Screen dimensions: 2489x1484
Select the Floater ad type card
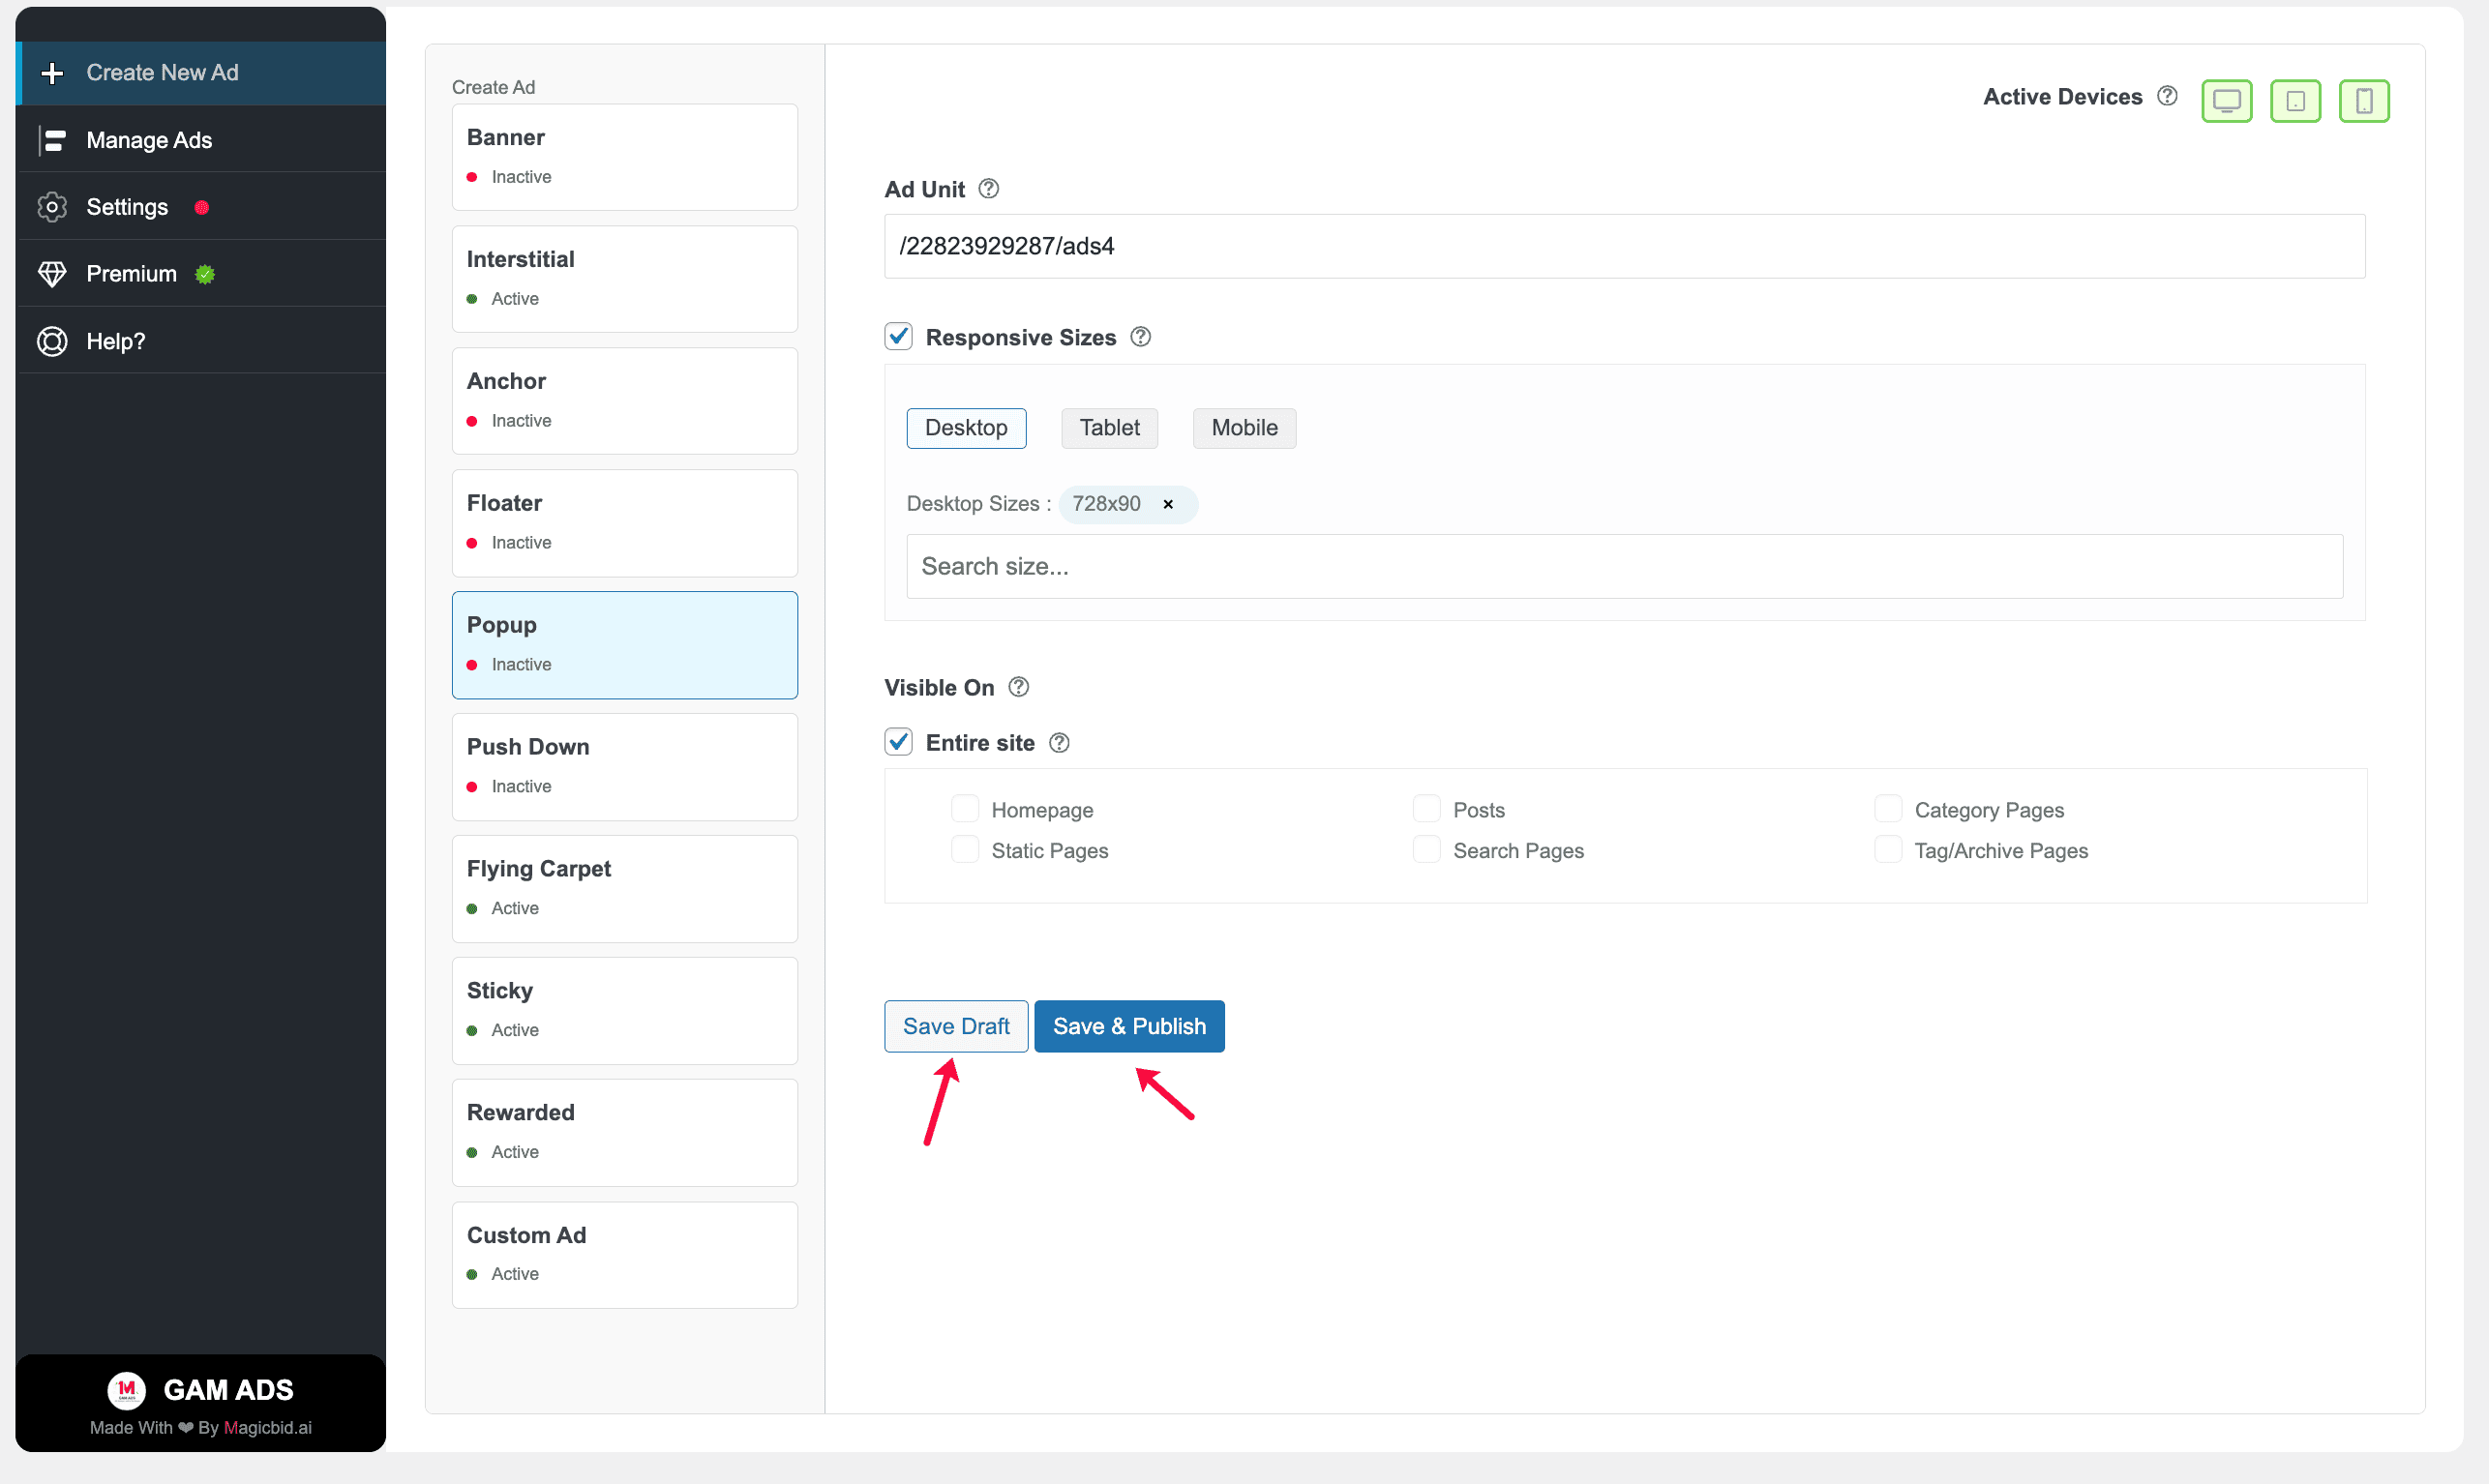pyautogui.click(x=624, y=523)
